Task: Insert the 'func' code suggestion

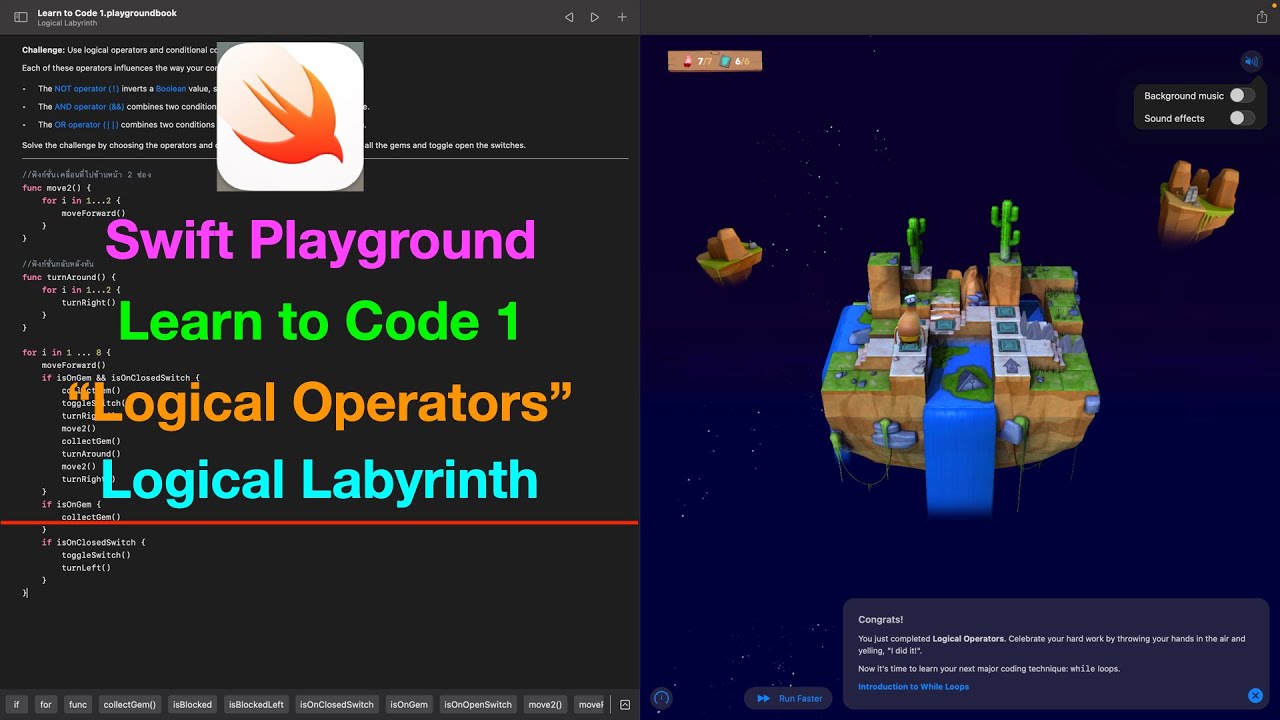Action: click(78, 704)
